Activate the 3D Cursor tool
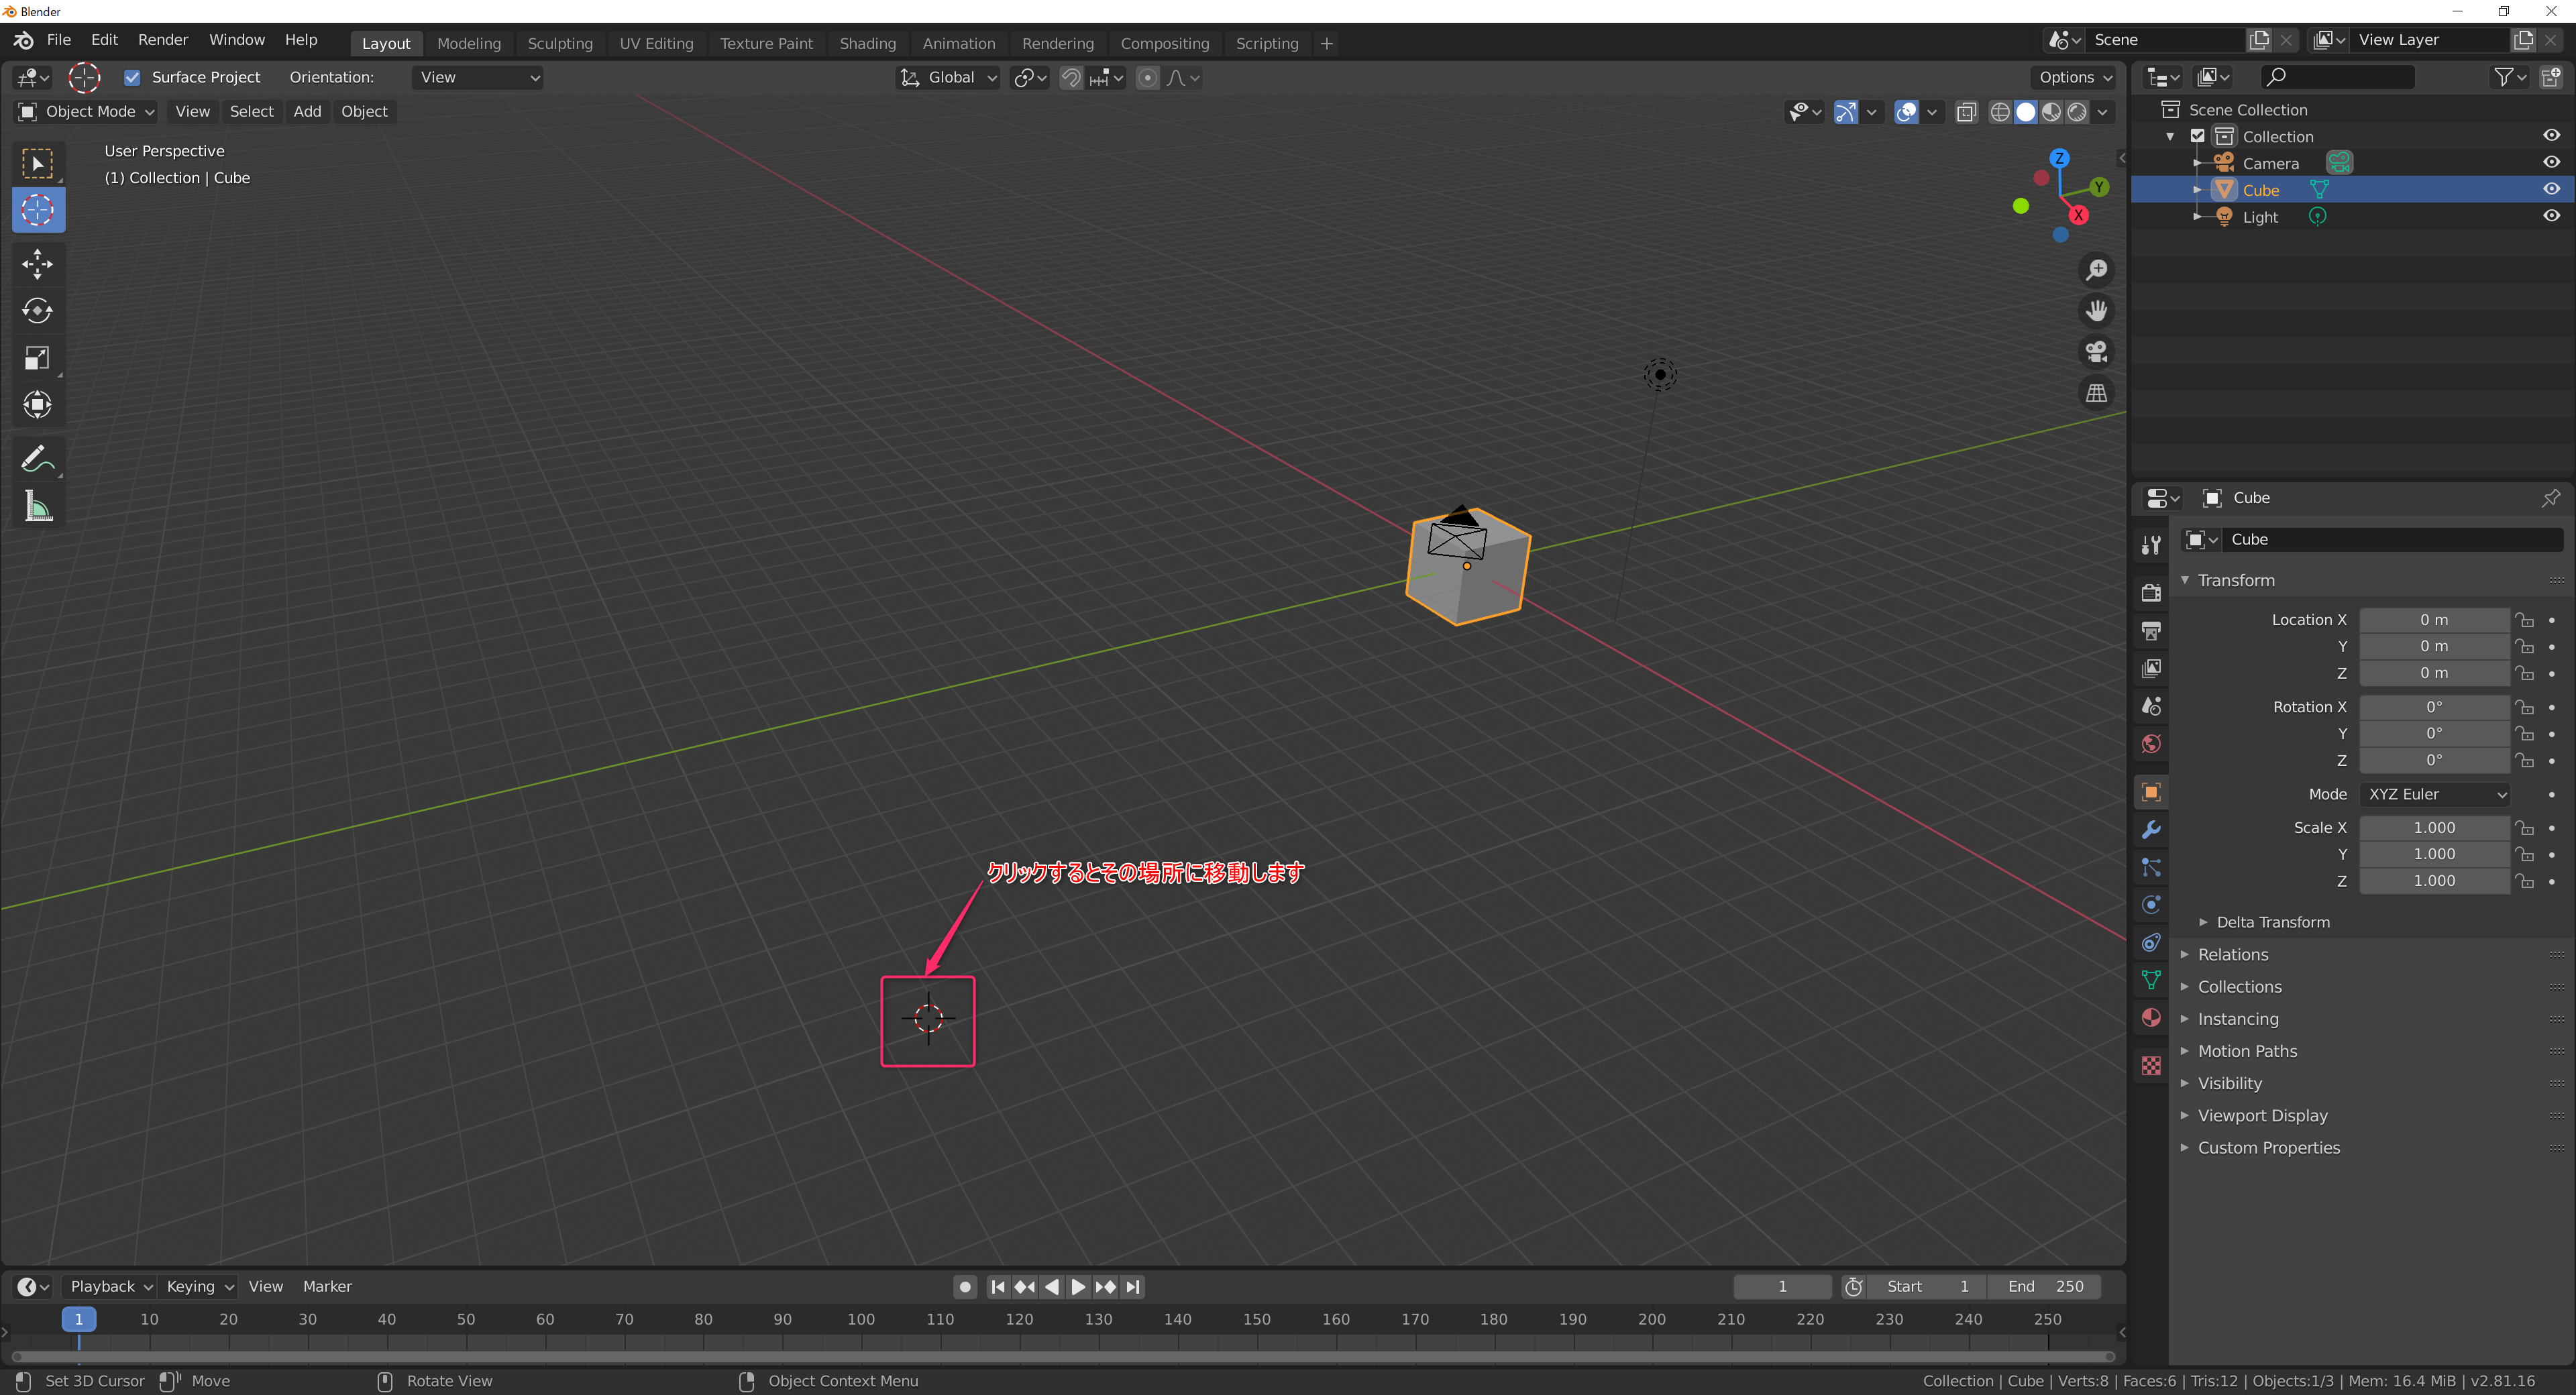This screenshot has width=2576, height=1395. click(38, 210)
